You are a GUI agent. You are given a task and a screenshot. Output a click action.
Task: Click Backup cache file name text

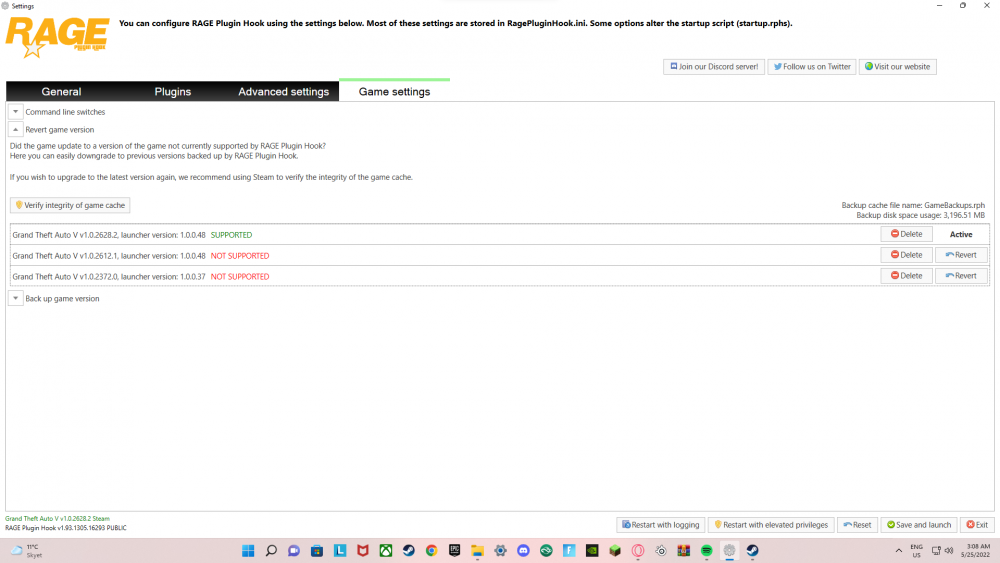913,205
